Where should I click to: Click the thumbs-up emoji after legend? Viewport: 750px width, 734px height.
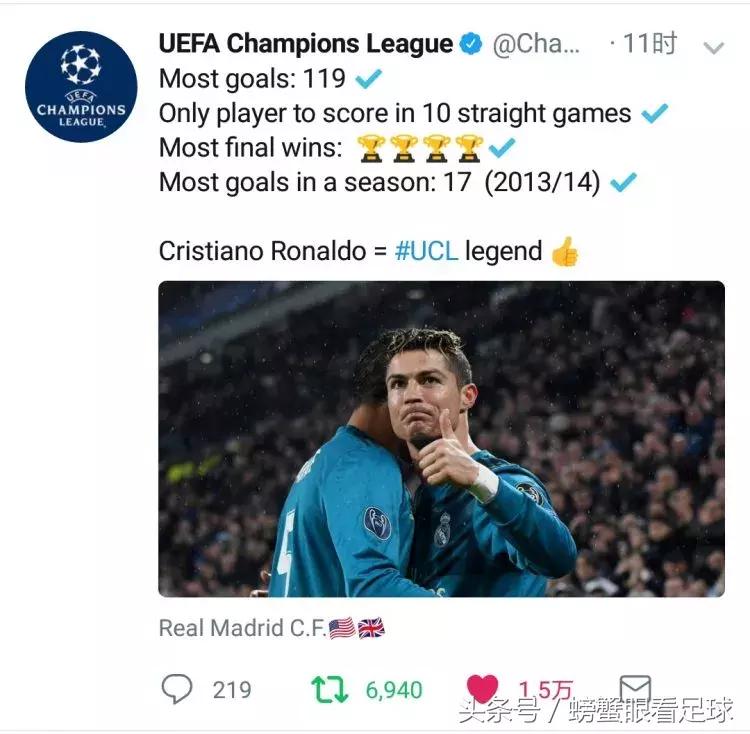tap(565, 252)
